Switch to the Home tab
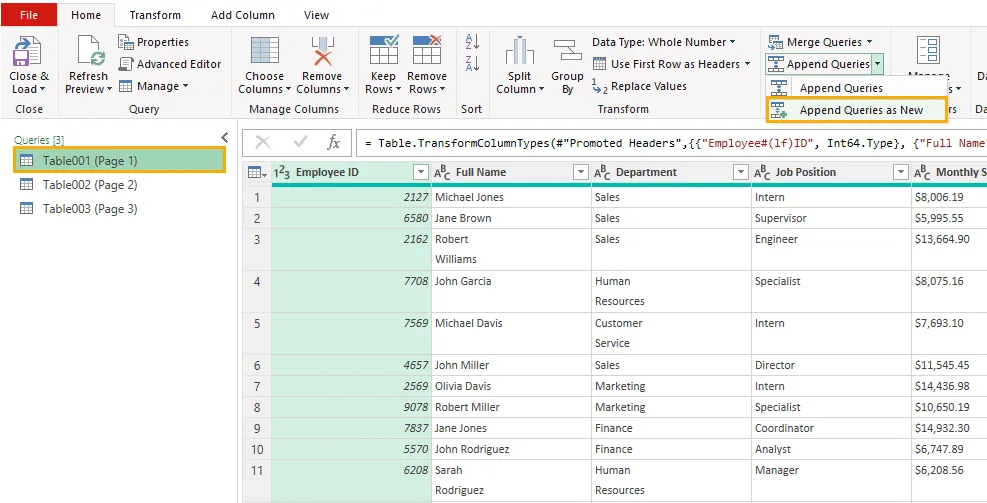This screenshot has width=987, height=503. click(86, 15)
